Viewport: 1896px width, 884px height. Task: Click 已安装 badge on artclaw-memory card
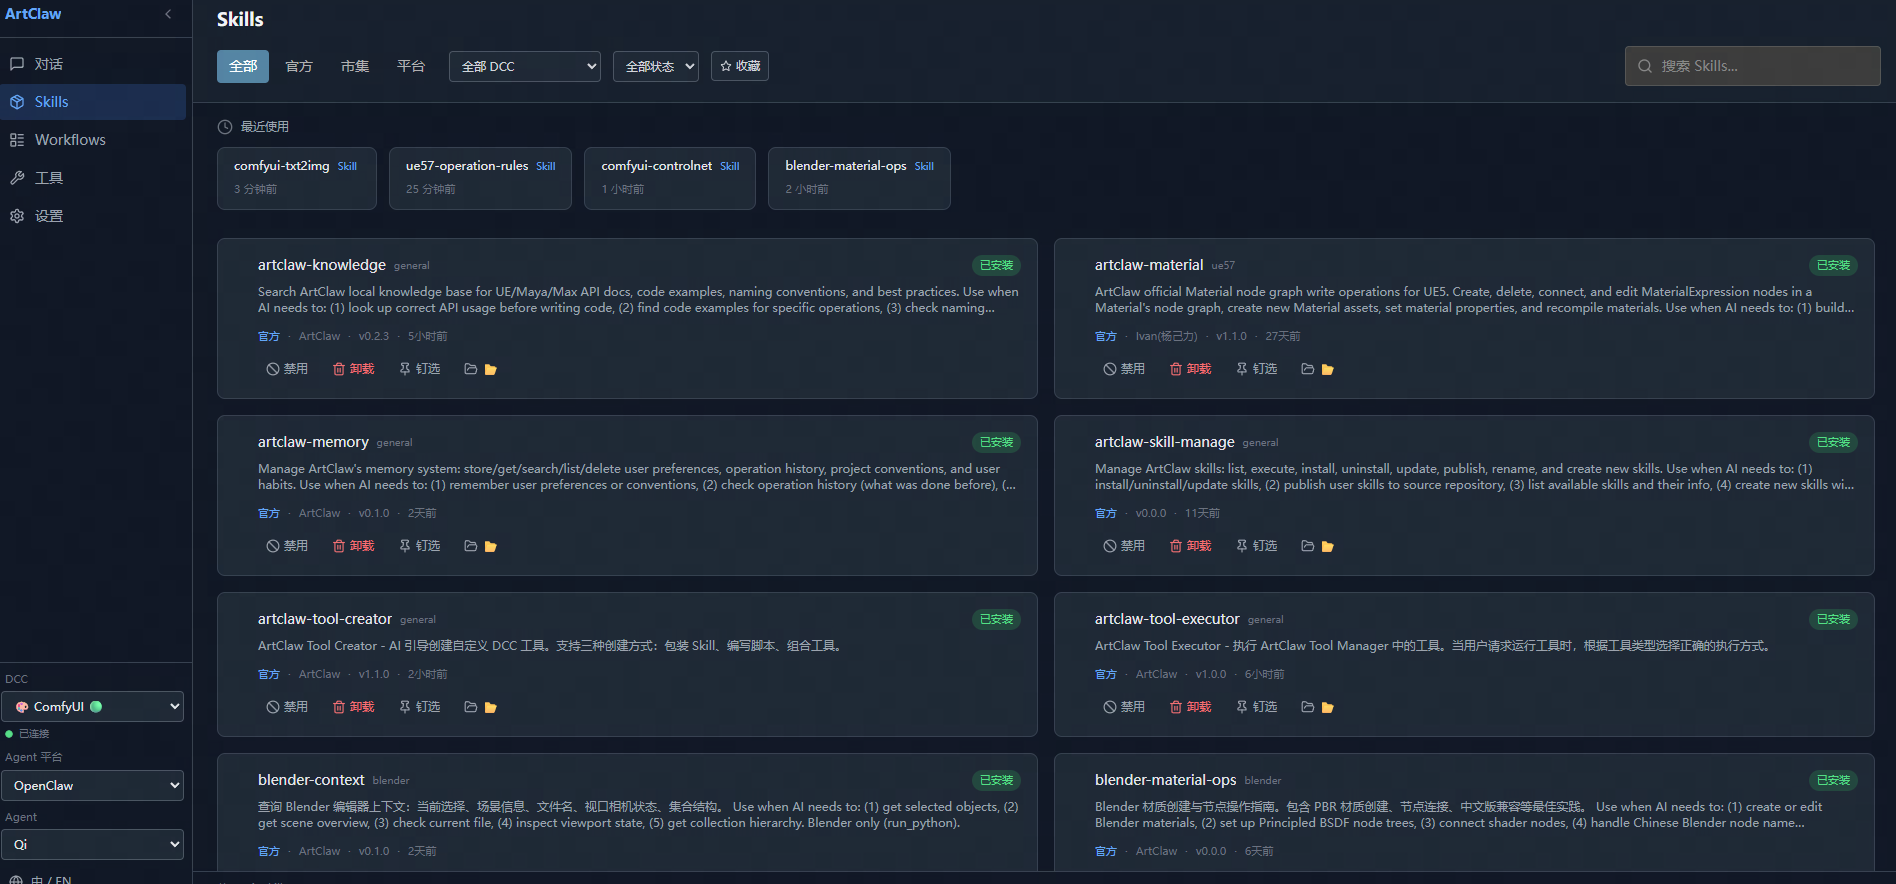pos(996,442)
